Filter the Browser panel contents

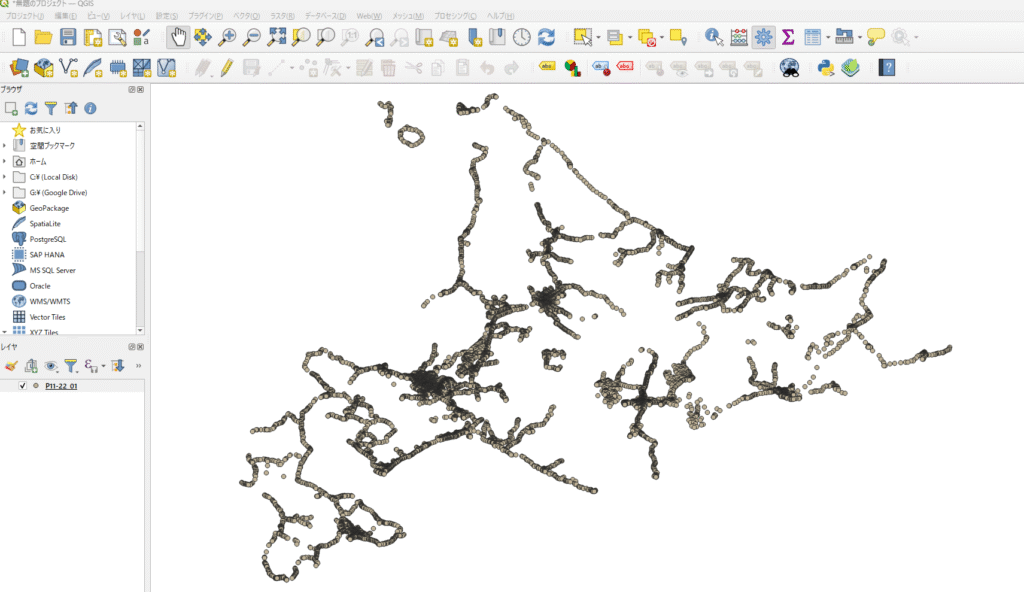[x=50, y=108]
